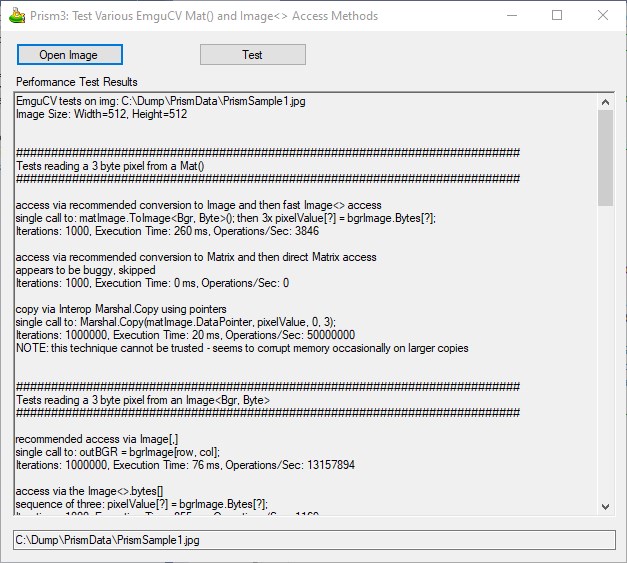Viewport: 627px width, 563px height.
Task: Click "copy via Interop Marshal.Copy using pointers" line
Action: coord(122,309)
